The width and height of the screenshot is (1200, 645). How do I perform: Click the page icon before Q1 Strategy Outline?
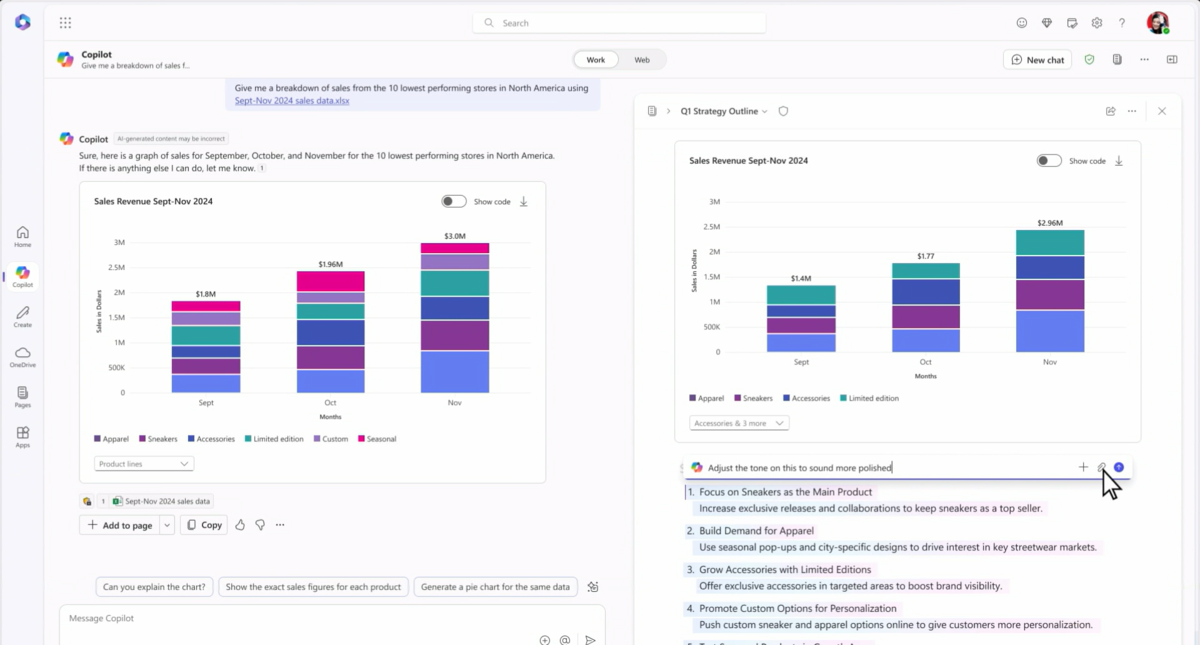(652, 111)
